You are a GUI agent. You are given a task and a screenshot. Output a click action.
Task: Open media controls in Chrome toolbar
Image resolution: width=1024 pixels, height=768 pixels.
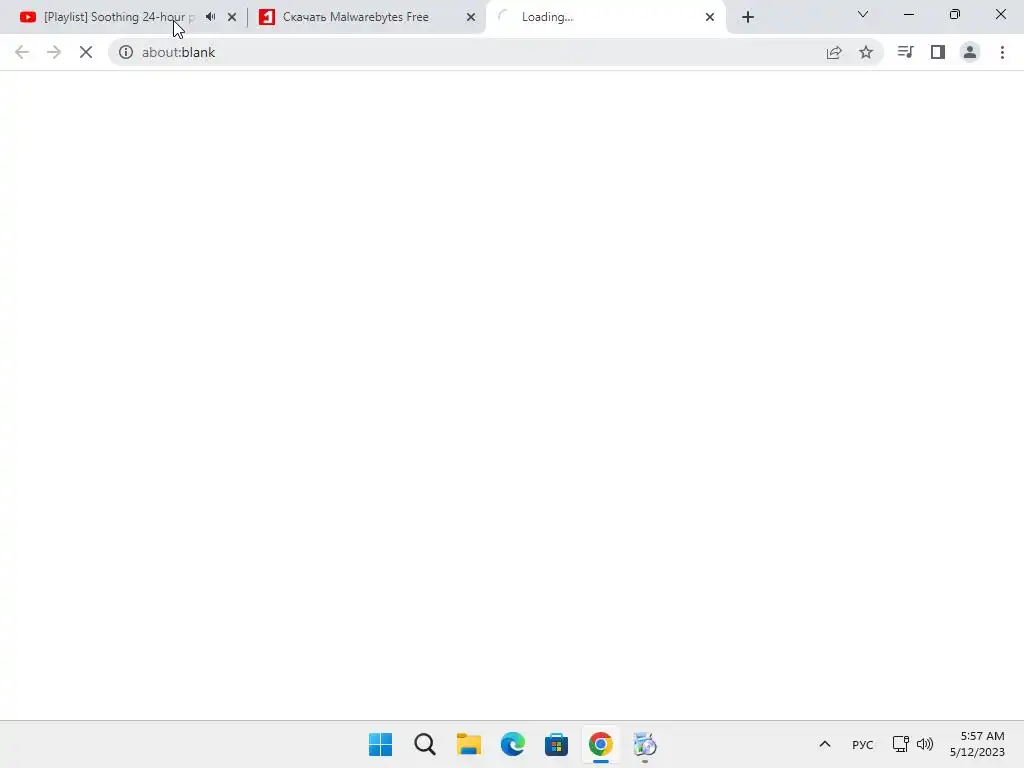coord(905,52)
